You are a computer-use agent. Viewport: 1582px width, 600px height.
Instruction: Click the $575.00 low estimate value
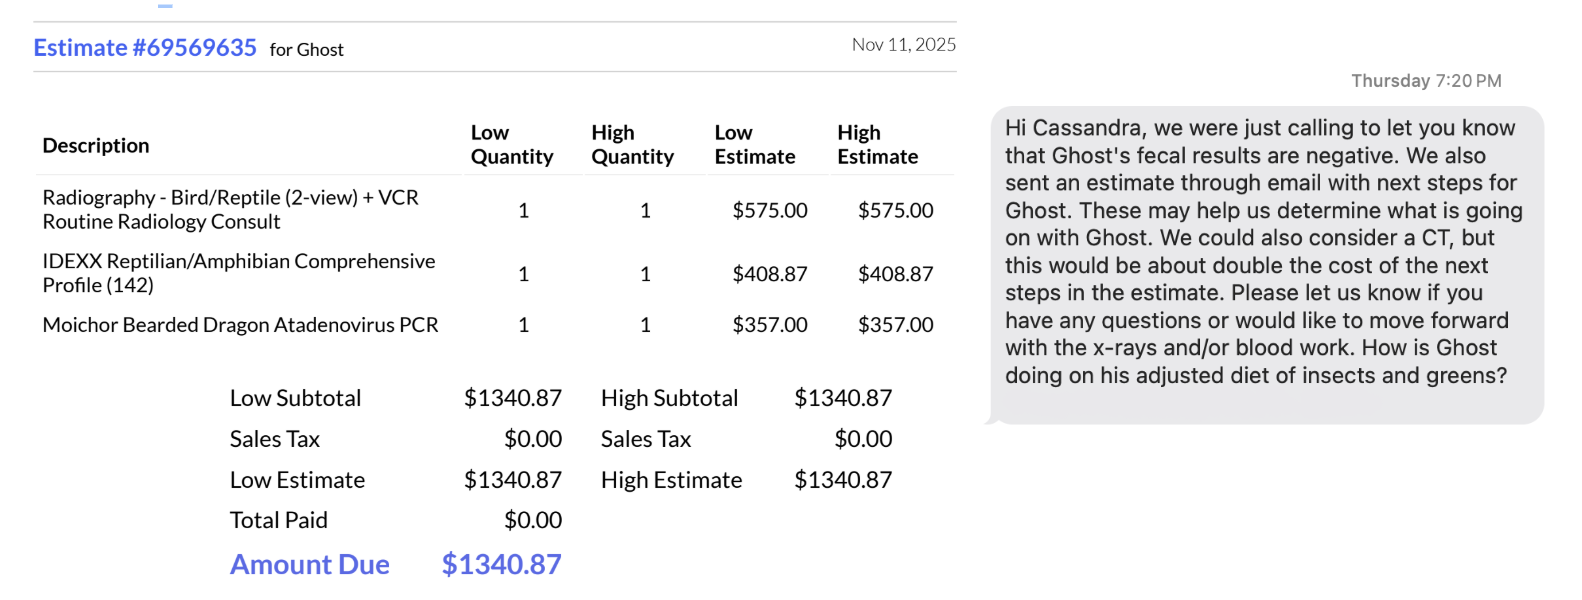[769, 210]
